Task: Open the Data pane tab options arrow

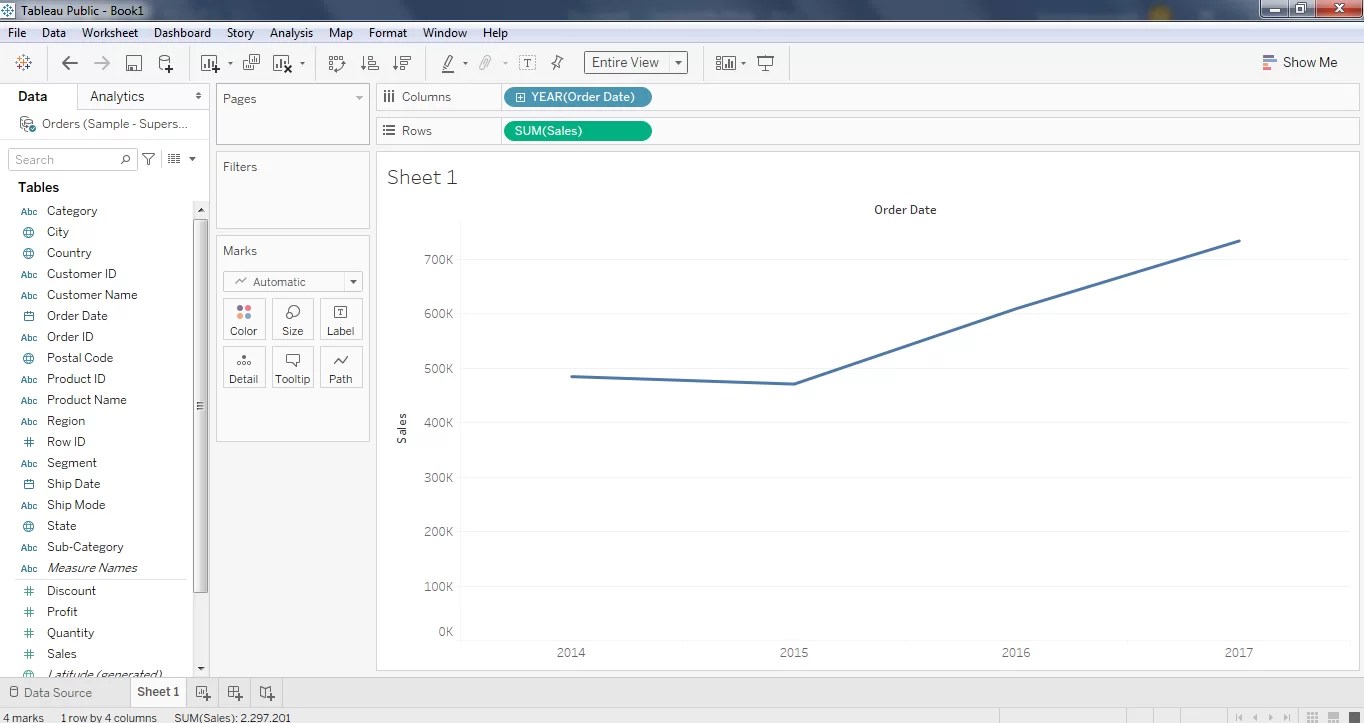Action: click(x=199, y=96)
